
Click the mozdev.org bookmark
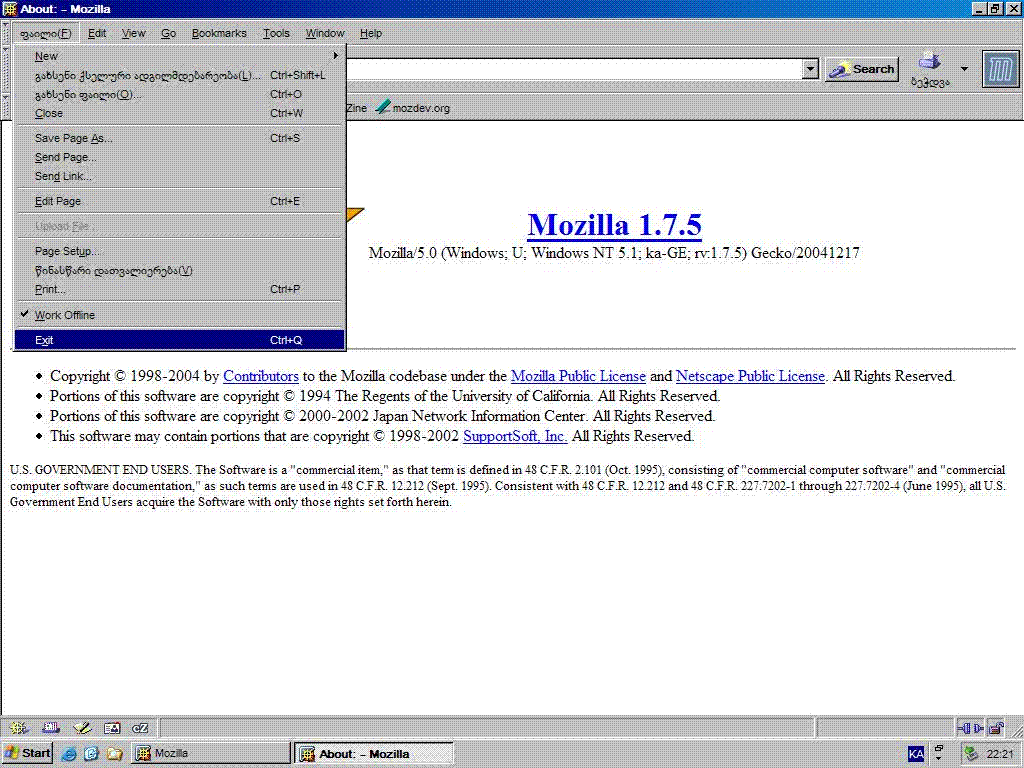pos(413,108)
